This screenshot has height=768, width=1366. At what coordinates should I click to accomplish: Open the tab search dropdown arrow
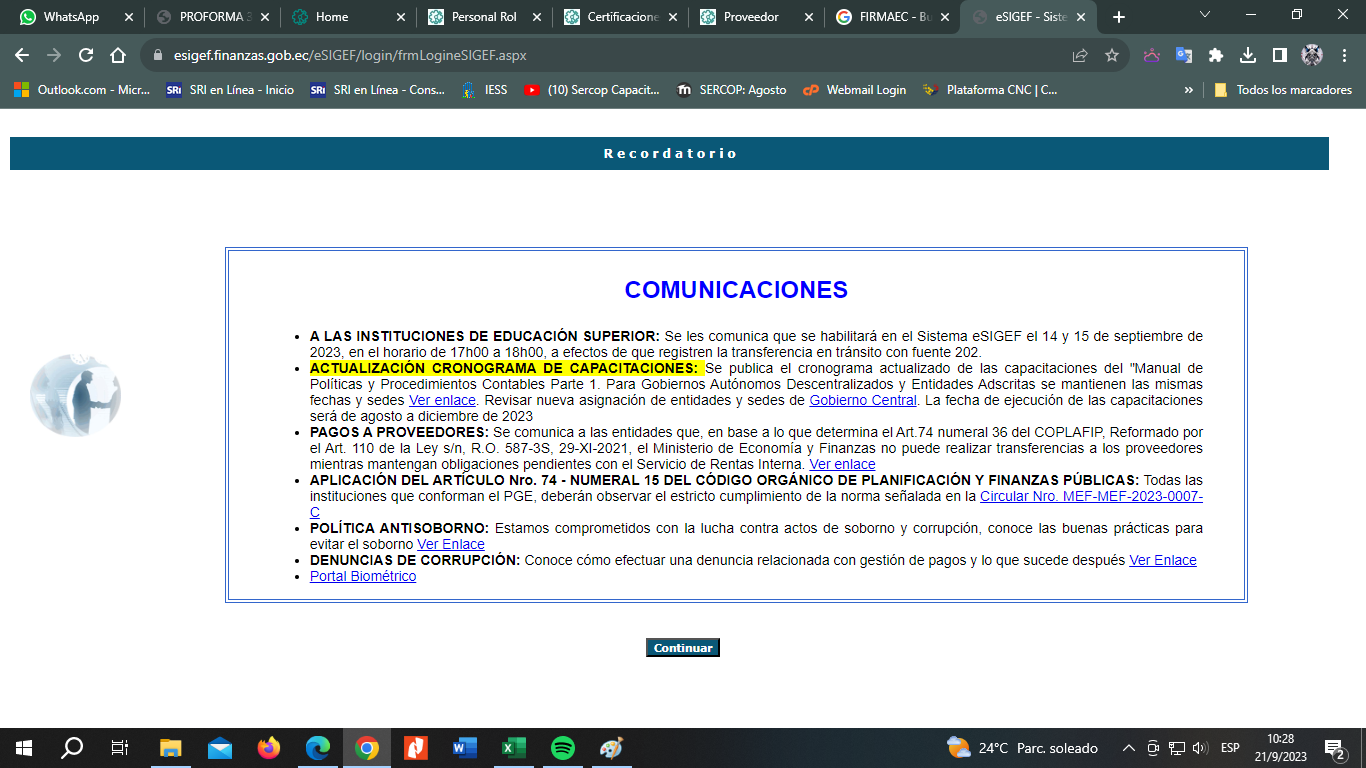pyautogui.click(x=1205, y=16)
